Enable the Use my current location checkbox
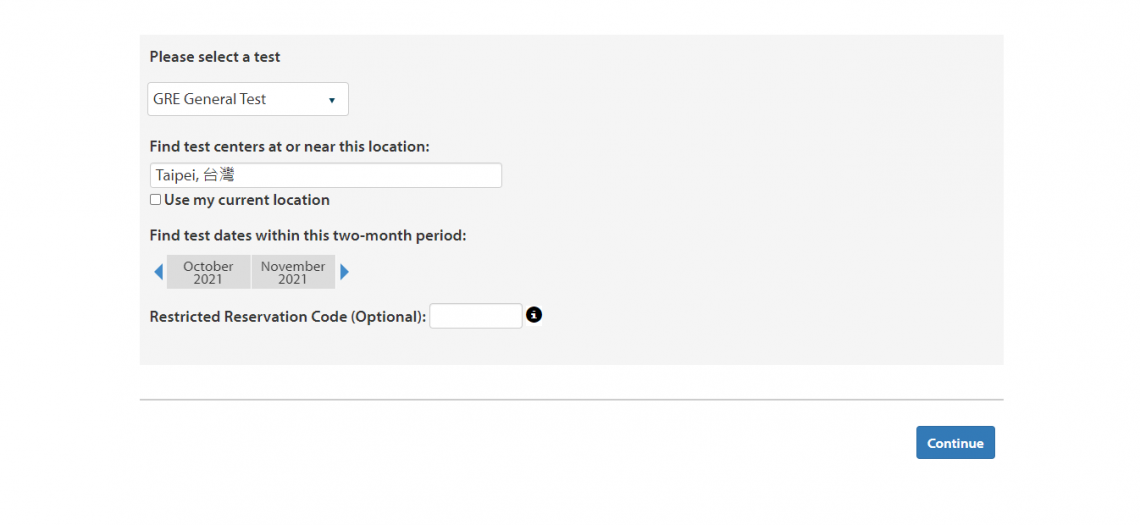The height and width of the screenshot is (525, 1140). (x=155, y=200)
